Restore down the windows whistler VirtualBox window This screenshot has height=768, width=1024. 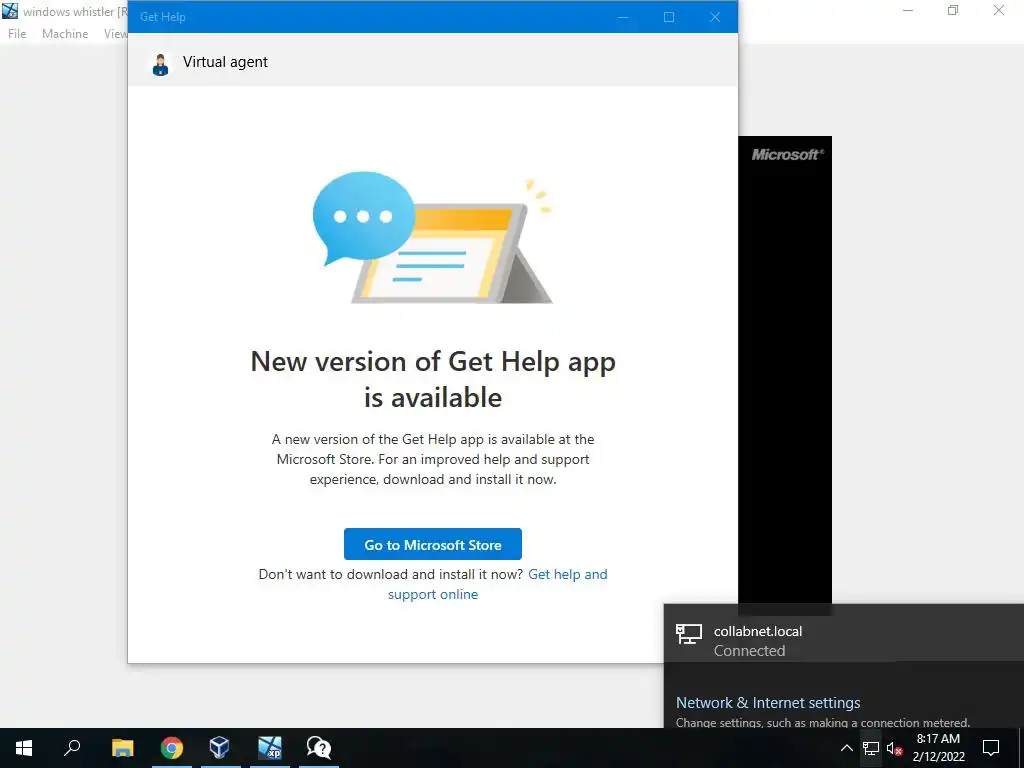coord(953,10)
